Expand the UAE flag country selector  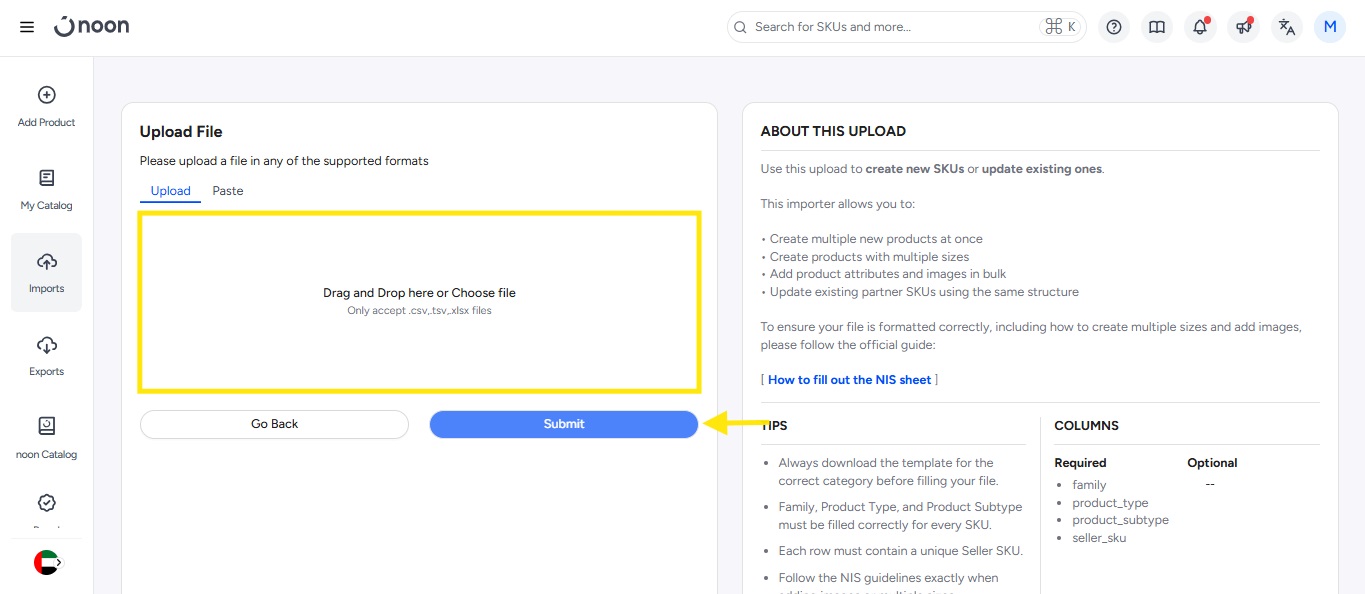tap(47, 563)
